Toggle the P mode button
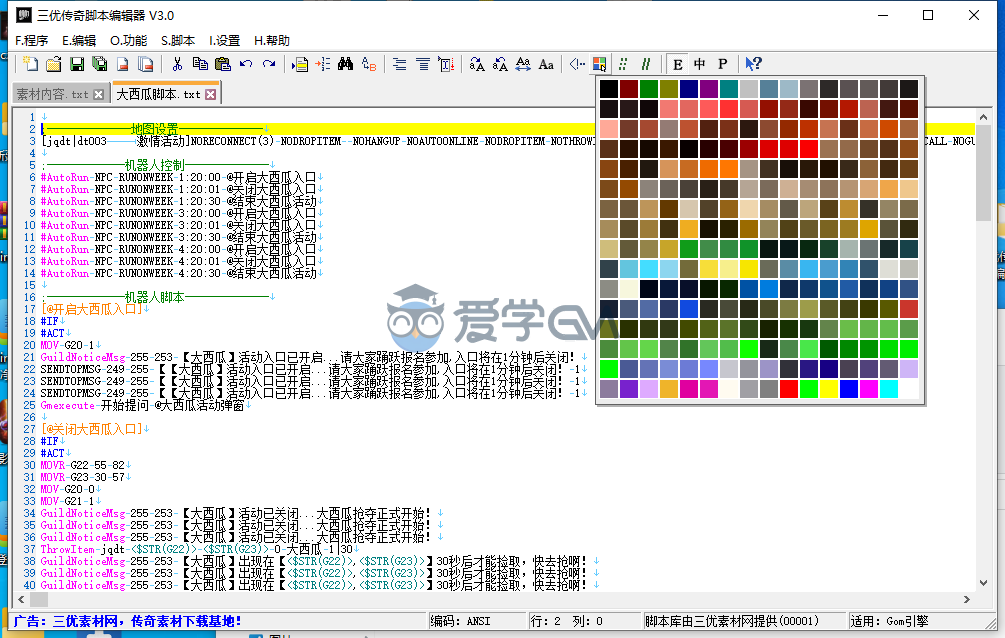This screenshot has width=1005, height=638. coord(722,64)
